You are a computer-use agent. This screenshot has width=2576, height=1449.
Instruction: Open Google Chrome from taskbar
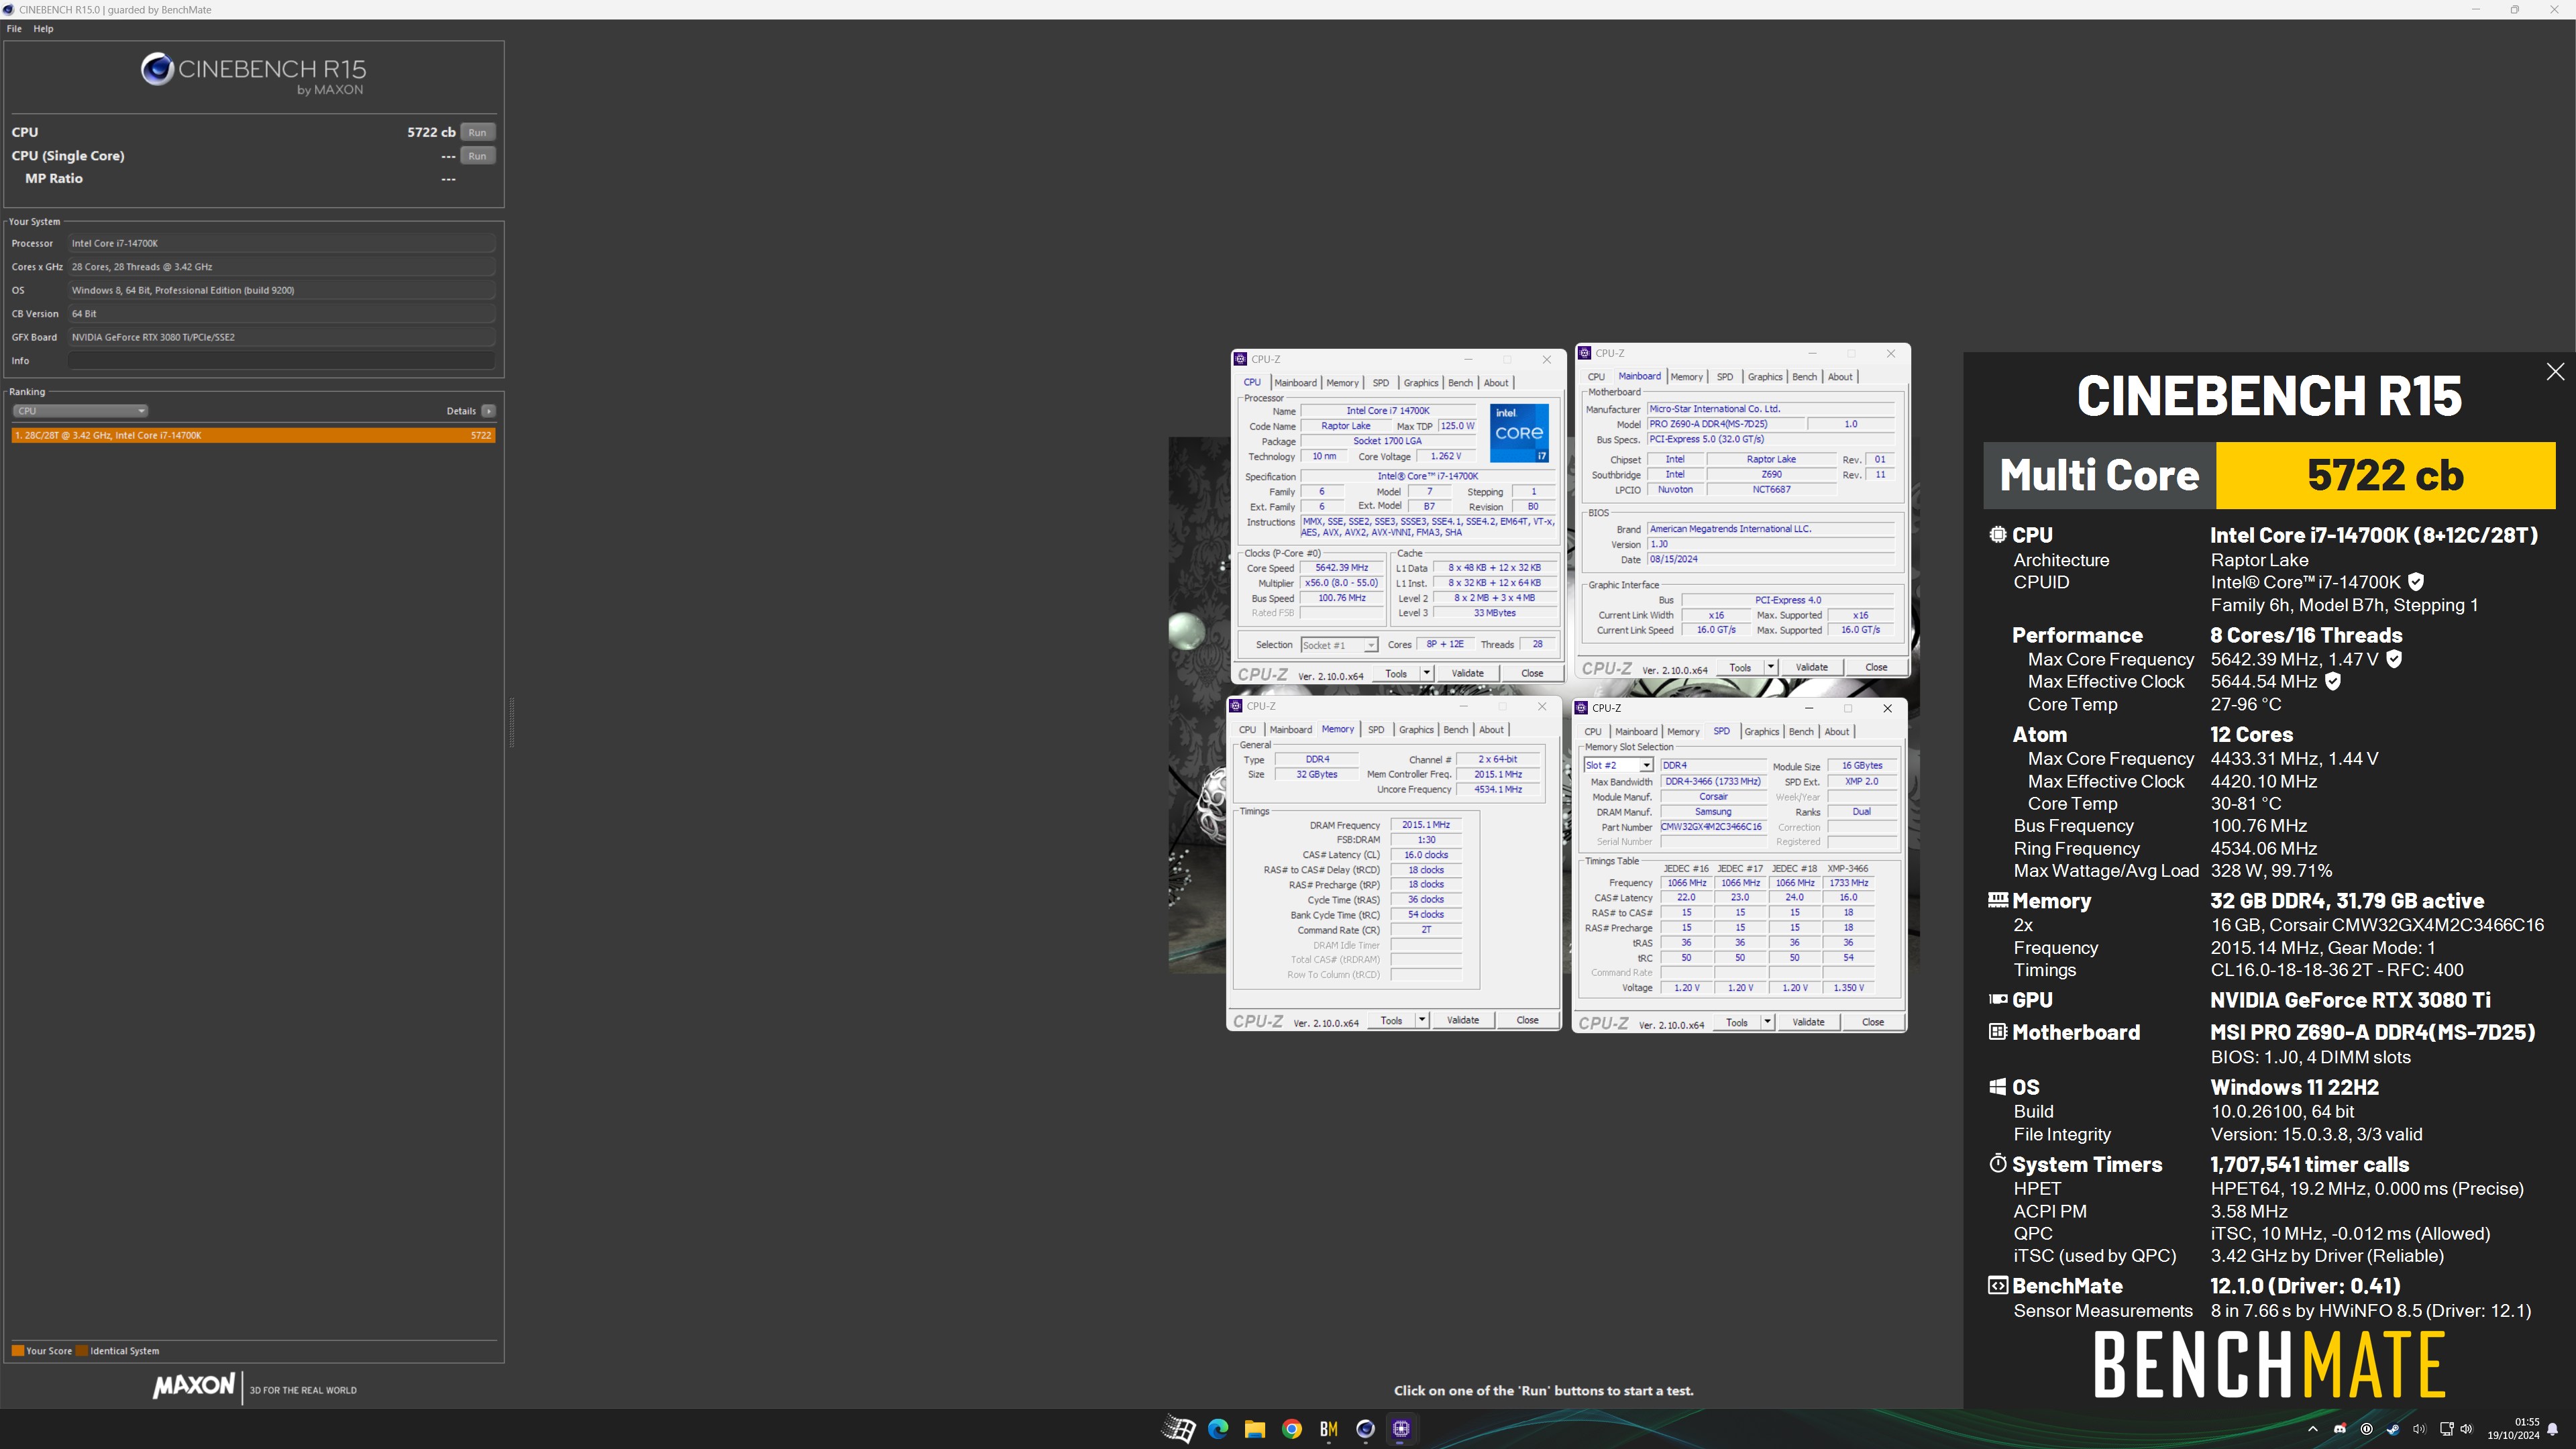[1291, 1429]
